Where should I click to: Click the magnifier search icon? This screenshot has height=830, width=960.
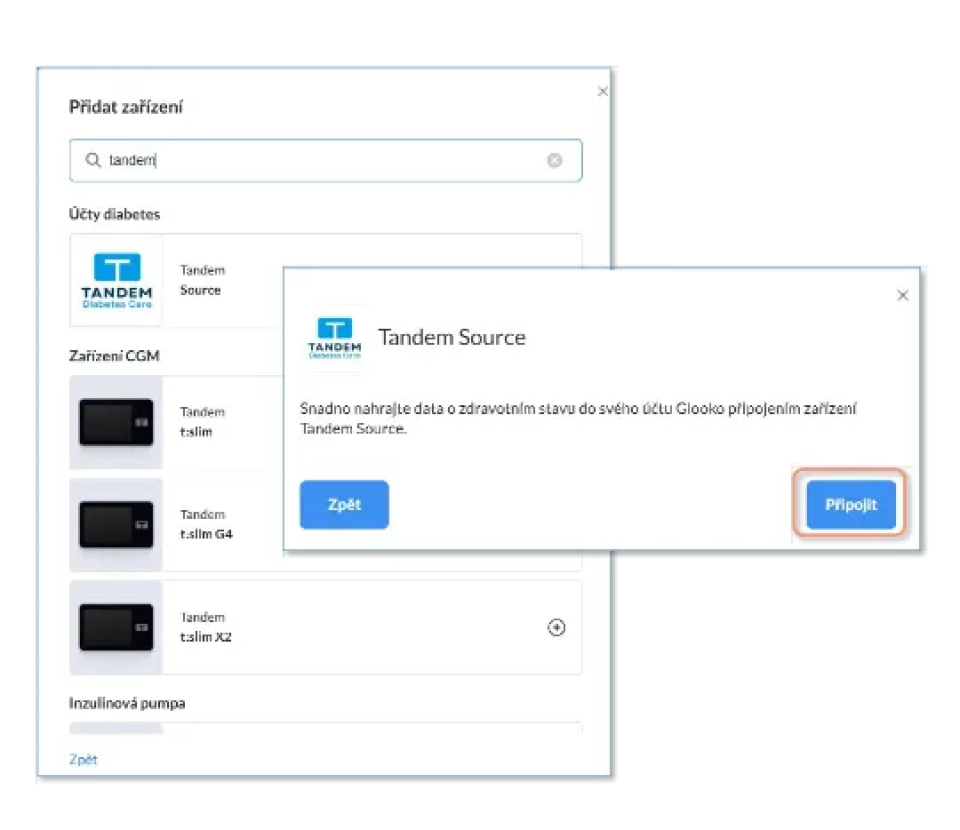click(93, 160)
